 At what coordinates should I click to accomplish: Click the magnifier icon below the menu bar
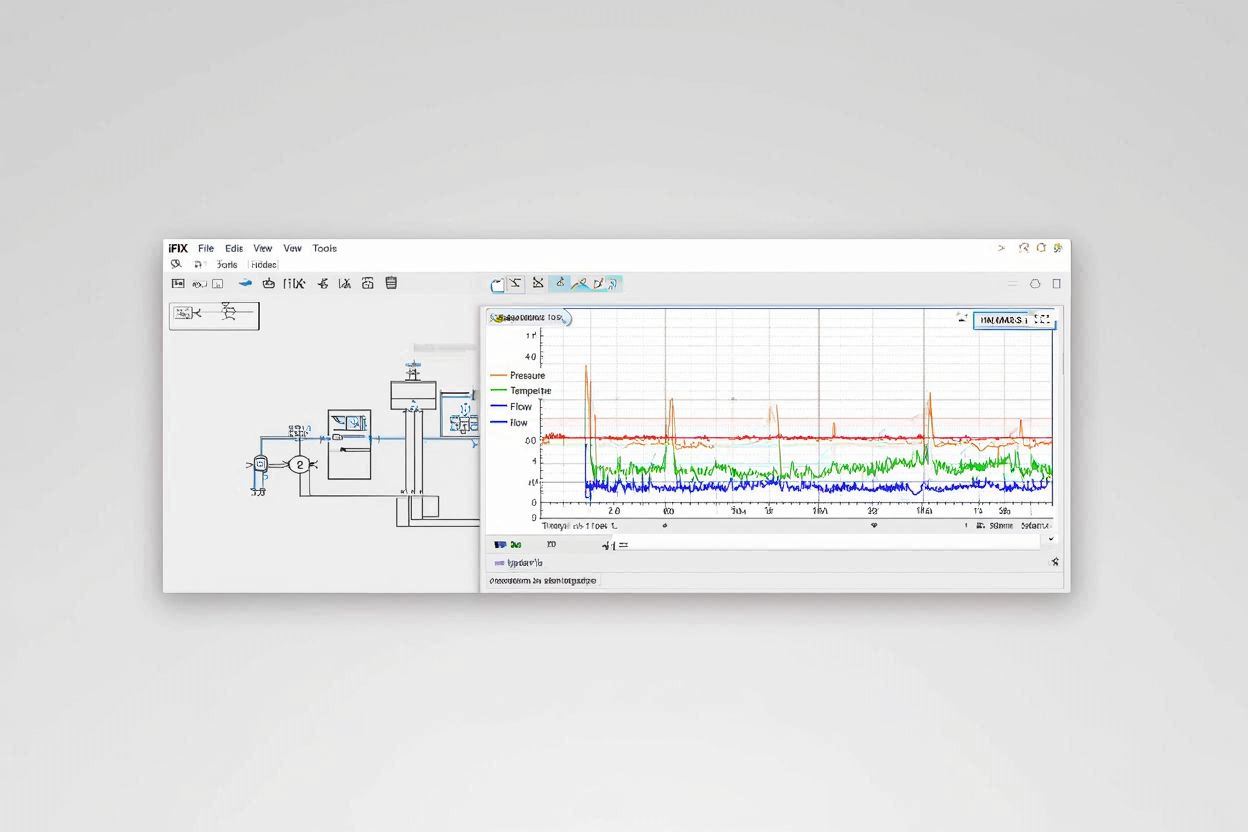pyautogui.click(x=176, y=264)
